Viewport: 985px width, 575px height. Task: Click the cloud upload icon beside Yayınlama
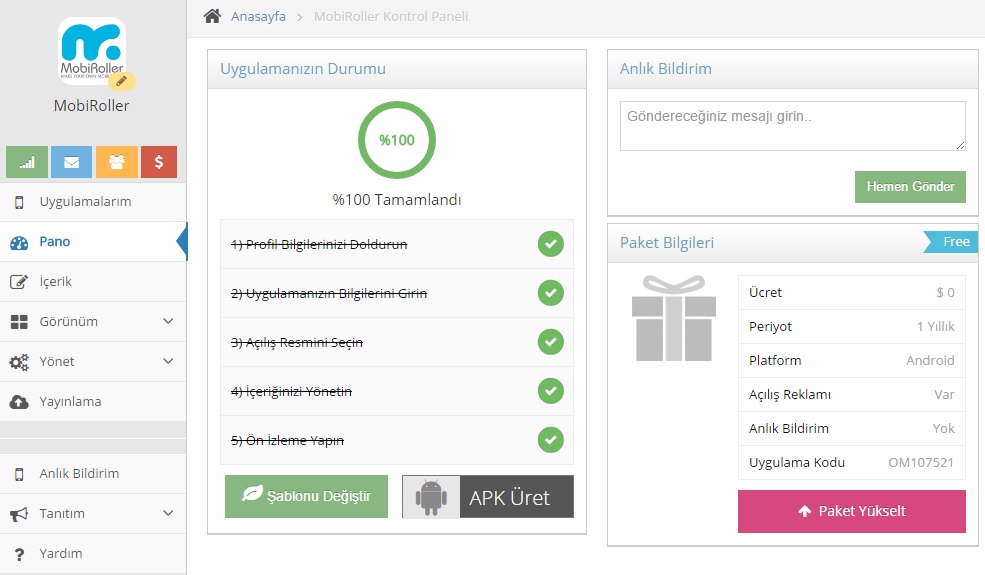pyautogui.click(x=19, y=402)
